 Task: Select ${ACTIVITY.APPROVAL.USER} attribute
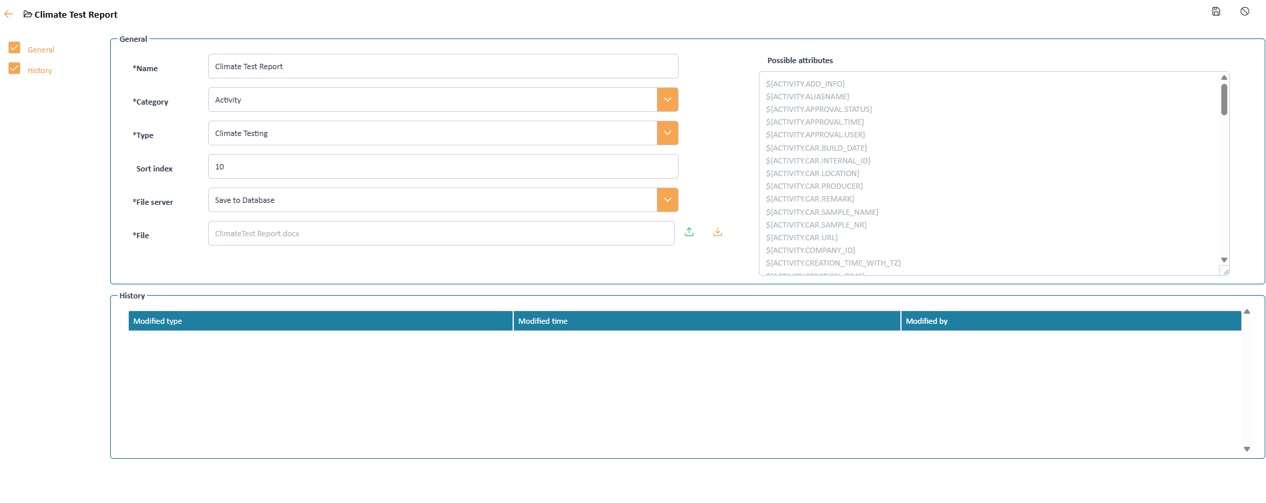click(x=816, y=135)
